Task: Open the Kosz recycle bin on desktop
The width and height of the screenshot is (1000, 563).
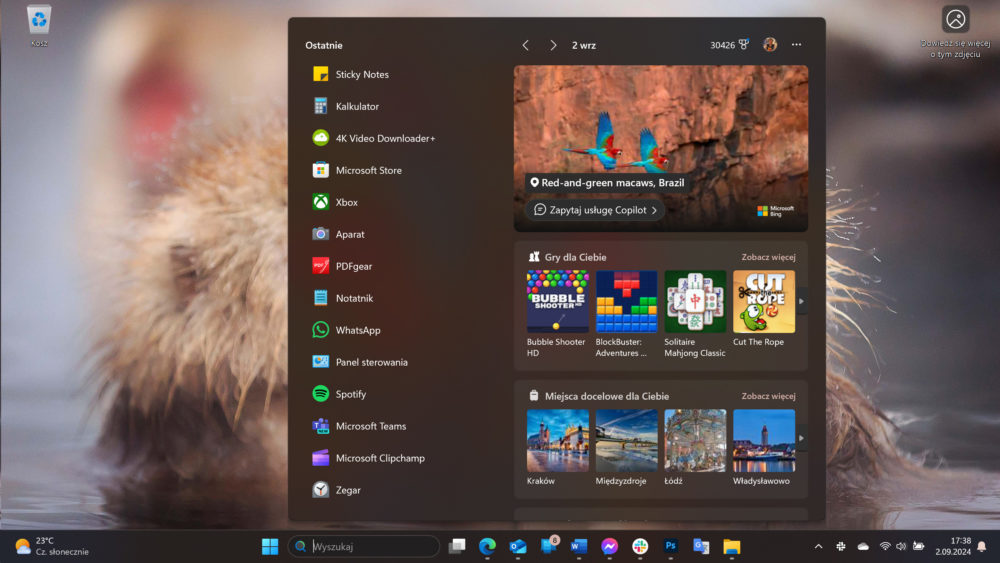Action: (x=39, y=26)
